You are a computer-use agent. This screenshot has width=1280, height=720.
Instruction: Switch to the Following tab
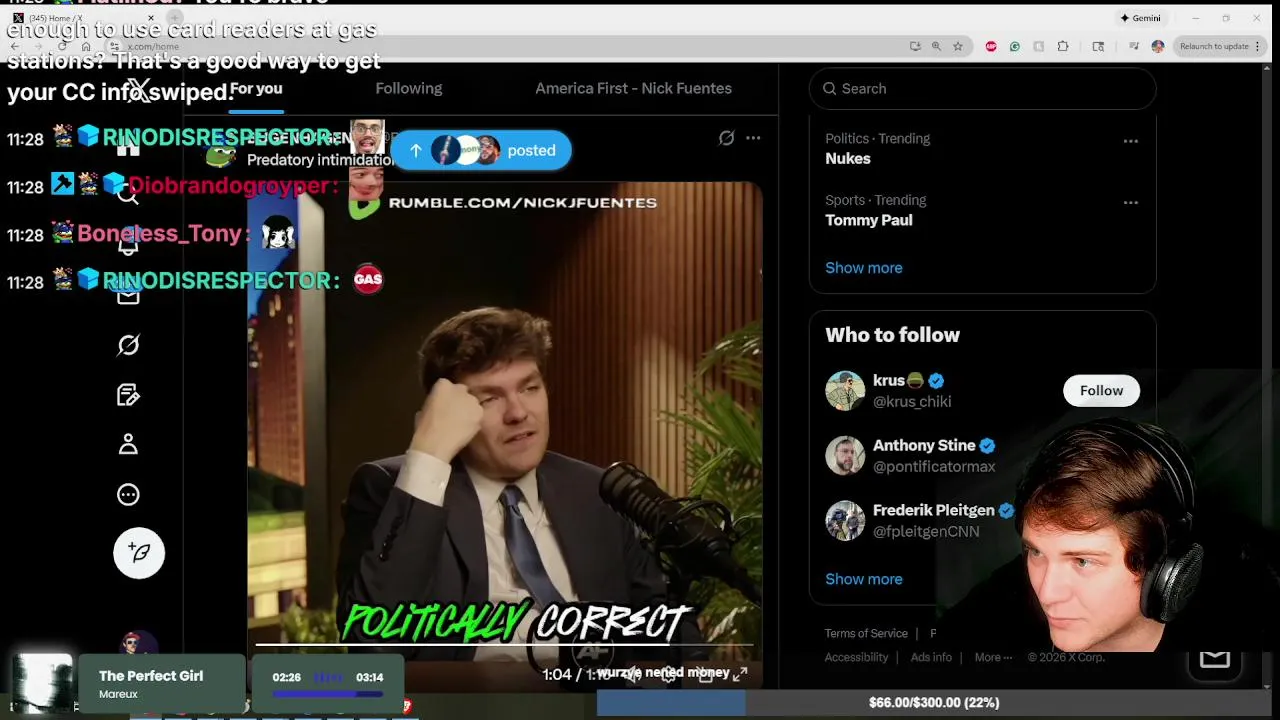[x=409, y=88]
